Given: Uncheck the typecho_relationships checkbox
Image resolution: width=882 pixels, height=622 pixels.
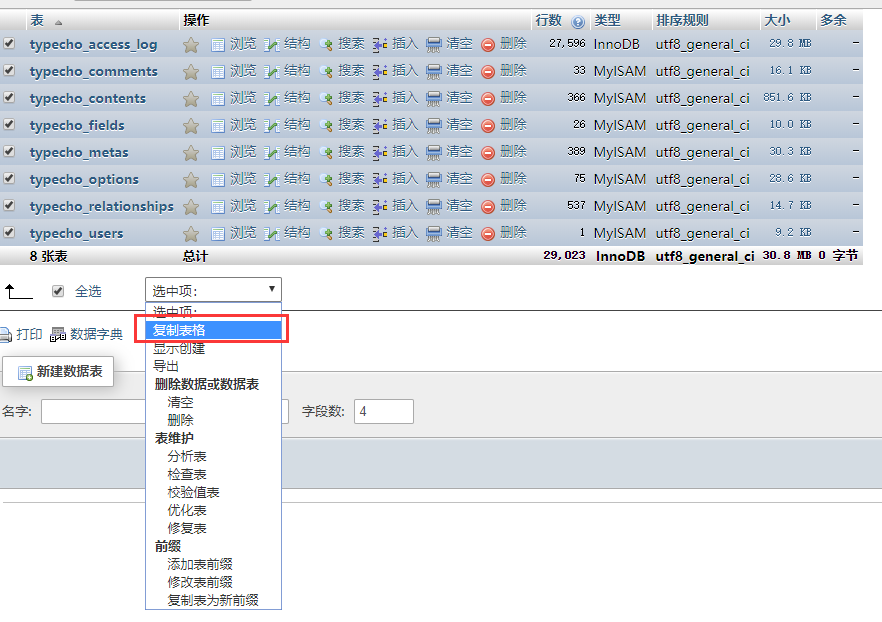Looking at the screenshot, I should [9, 205].
